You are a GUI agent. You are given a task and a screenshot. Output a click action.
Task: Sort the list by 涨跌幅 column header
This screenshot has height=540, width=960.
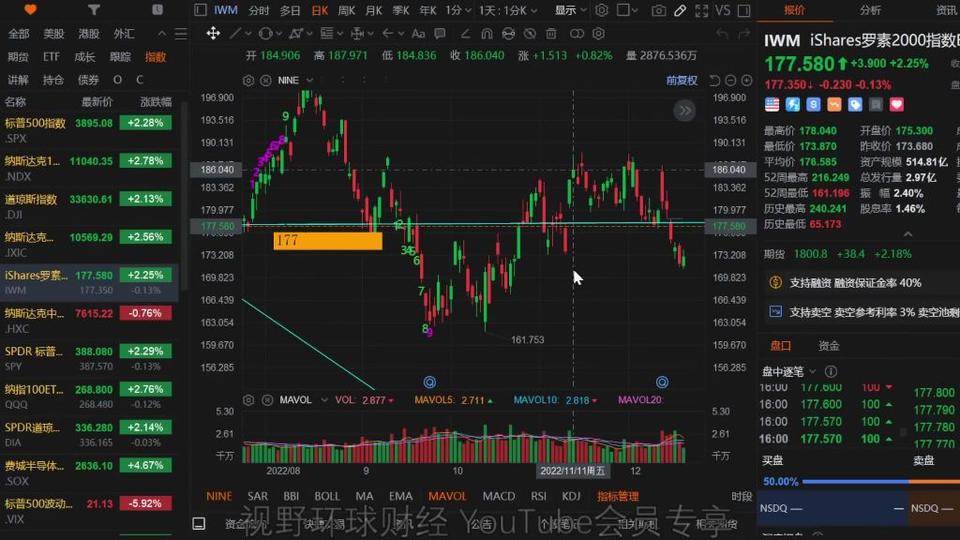point(156,102)
